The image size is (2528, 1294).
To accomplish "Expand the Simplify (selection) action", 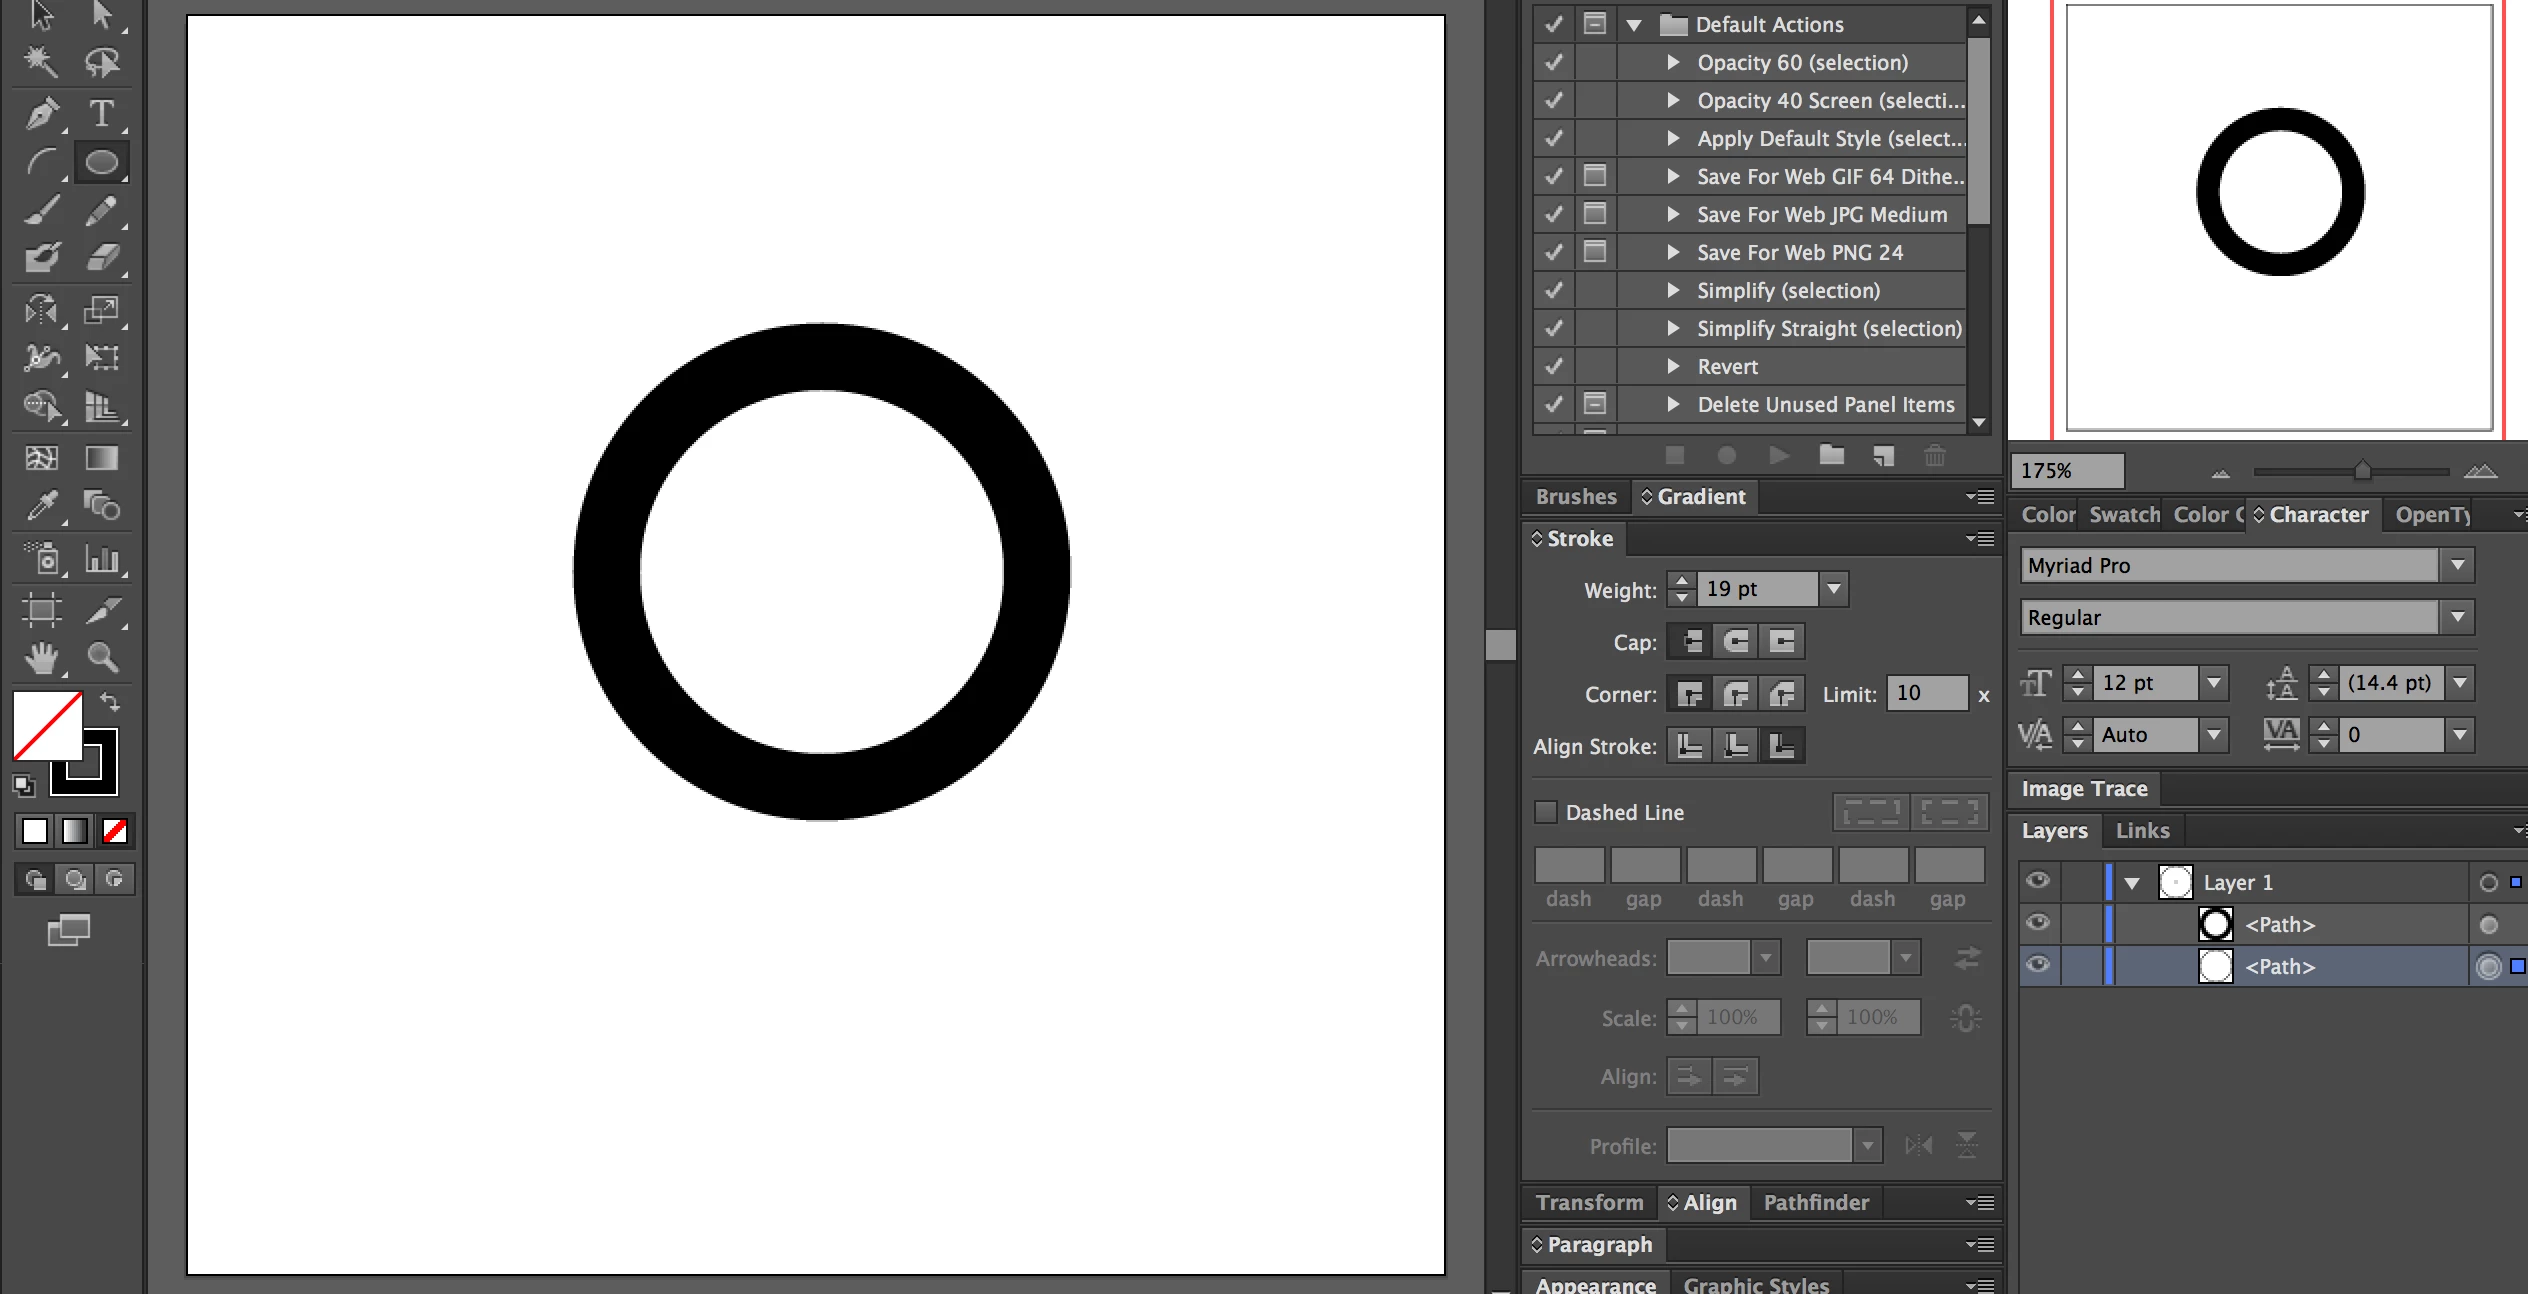I will point(1673,290).
